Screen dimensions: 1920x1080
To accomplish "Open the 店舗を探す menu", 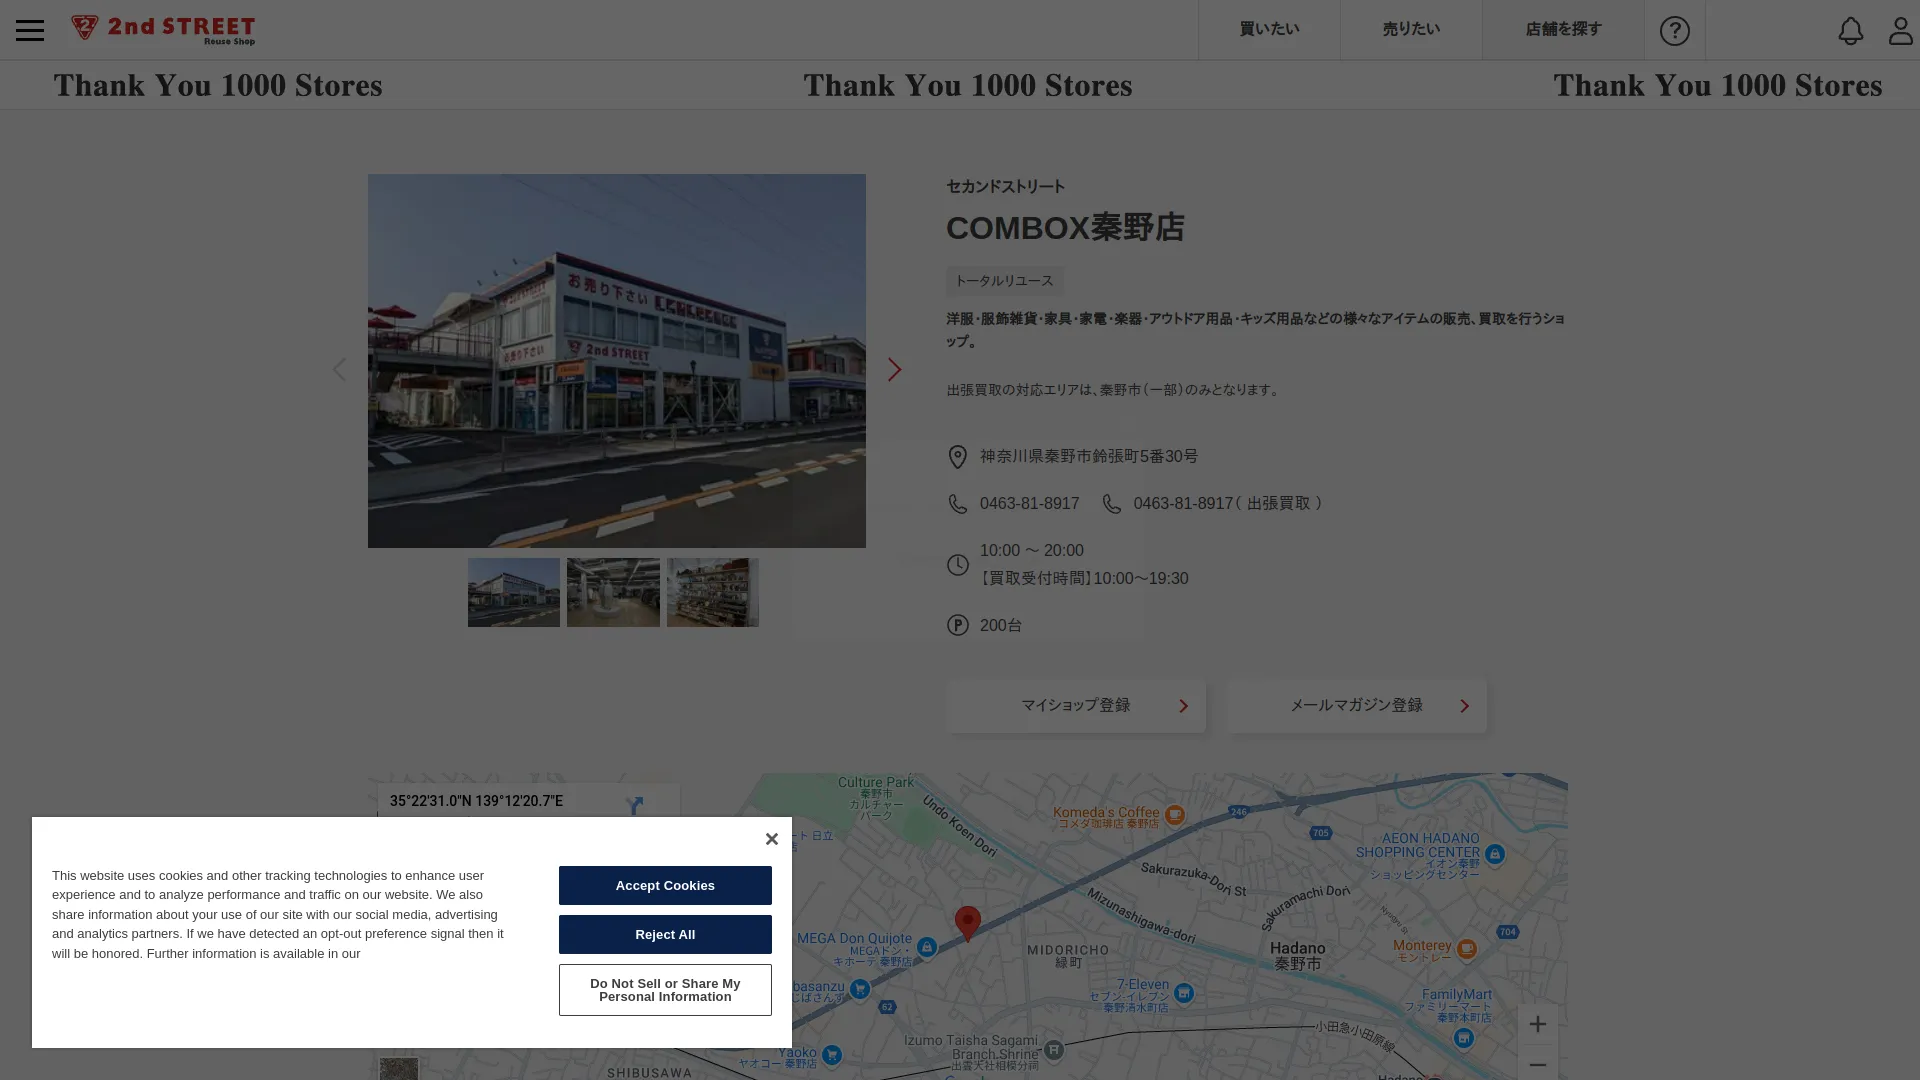I will 1563,30.
